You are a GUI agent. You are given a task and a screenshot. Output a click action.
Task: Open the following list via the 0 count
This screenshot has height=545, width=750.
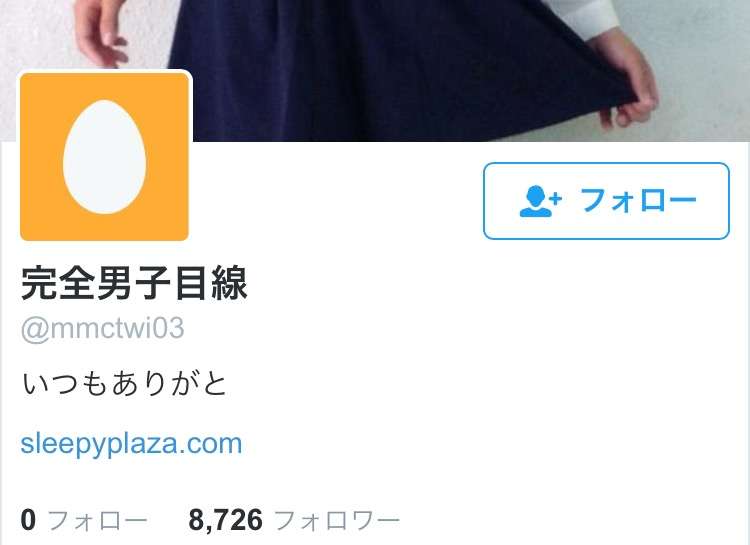pos(28,520)
